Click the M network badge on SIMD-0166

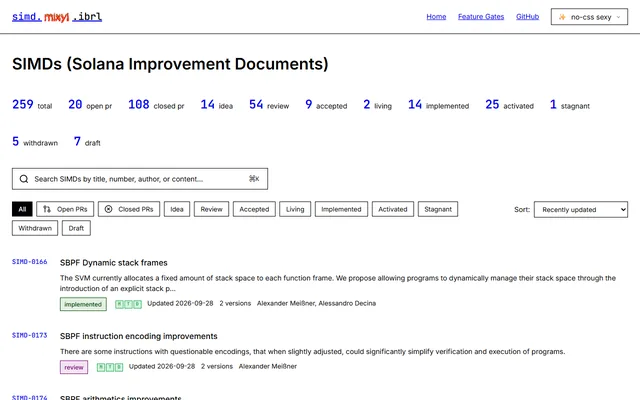coord(119,304)
